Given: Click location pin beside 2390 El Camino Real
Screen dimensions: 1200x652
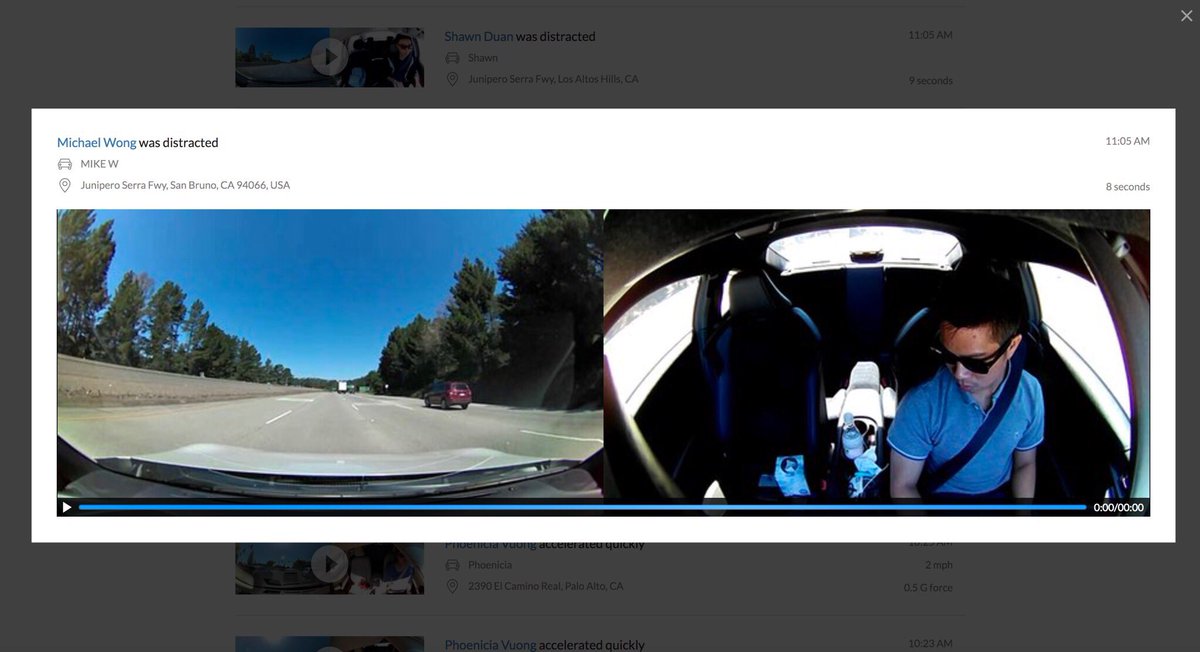Looking at the screenshot, I should 452,586.
